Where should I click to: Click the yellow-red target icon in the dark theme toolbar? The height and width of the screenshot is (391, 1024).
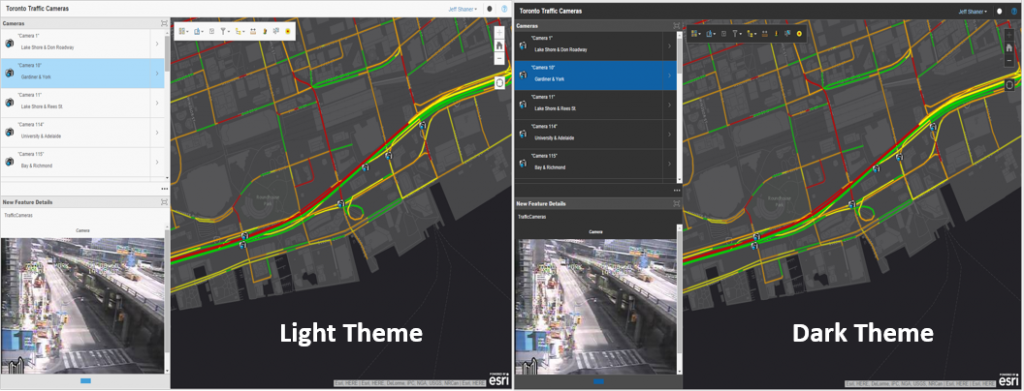[799, 33]
